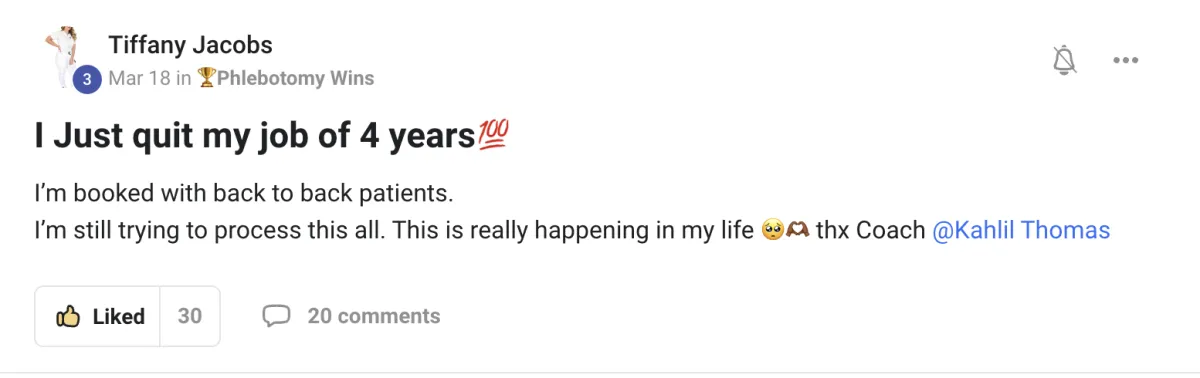Click the speech bubble comment icon
Image resolution: width=1200 pixels, height=378 pixels.
point(276,317)
